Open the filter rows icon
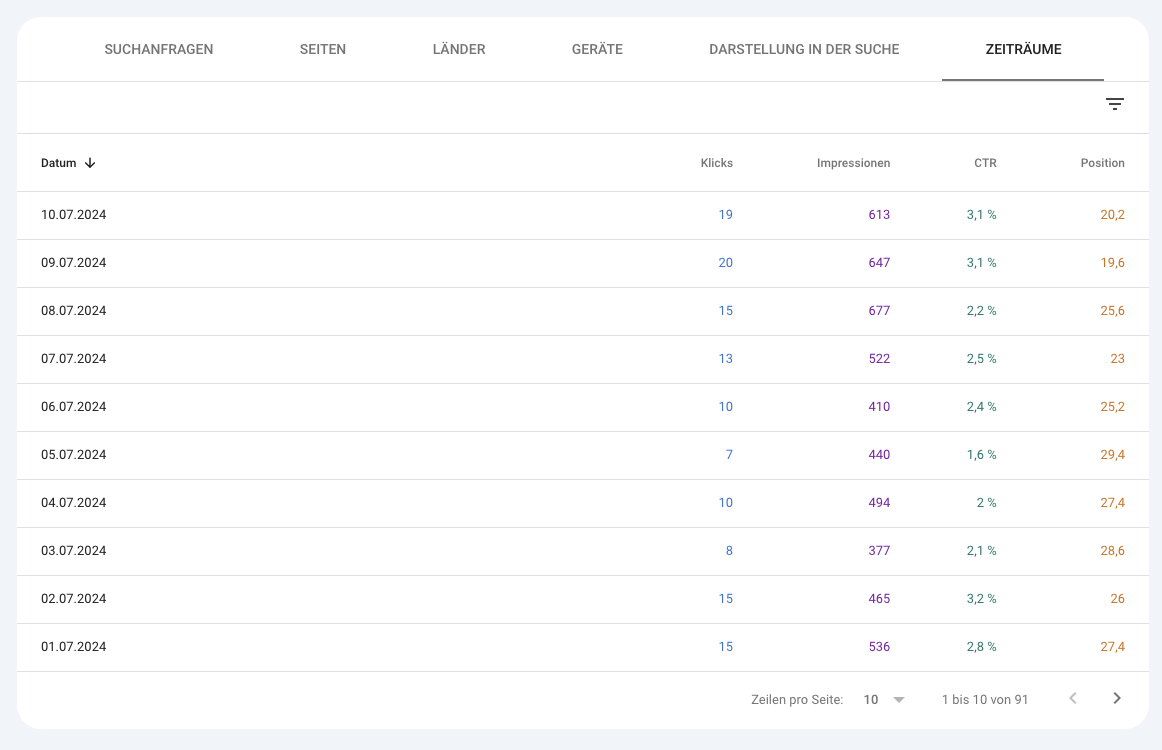The width and height of the screenshot is (1162, 750). [x=1114, y=104]
